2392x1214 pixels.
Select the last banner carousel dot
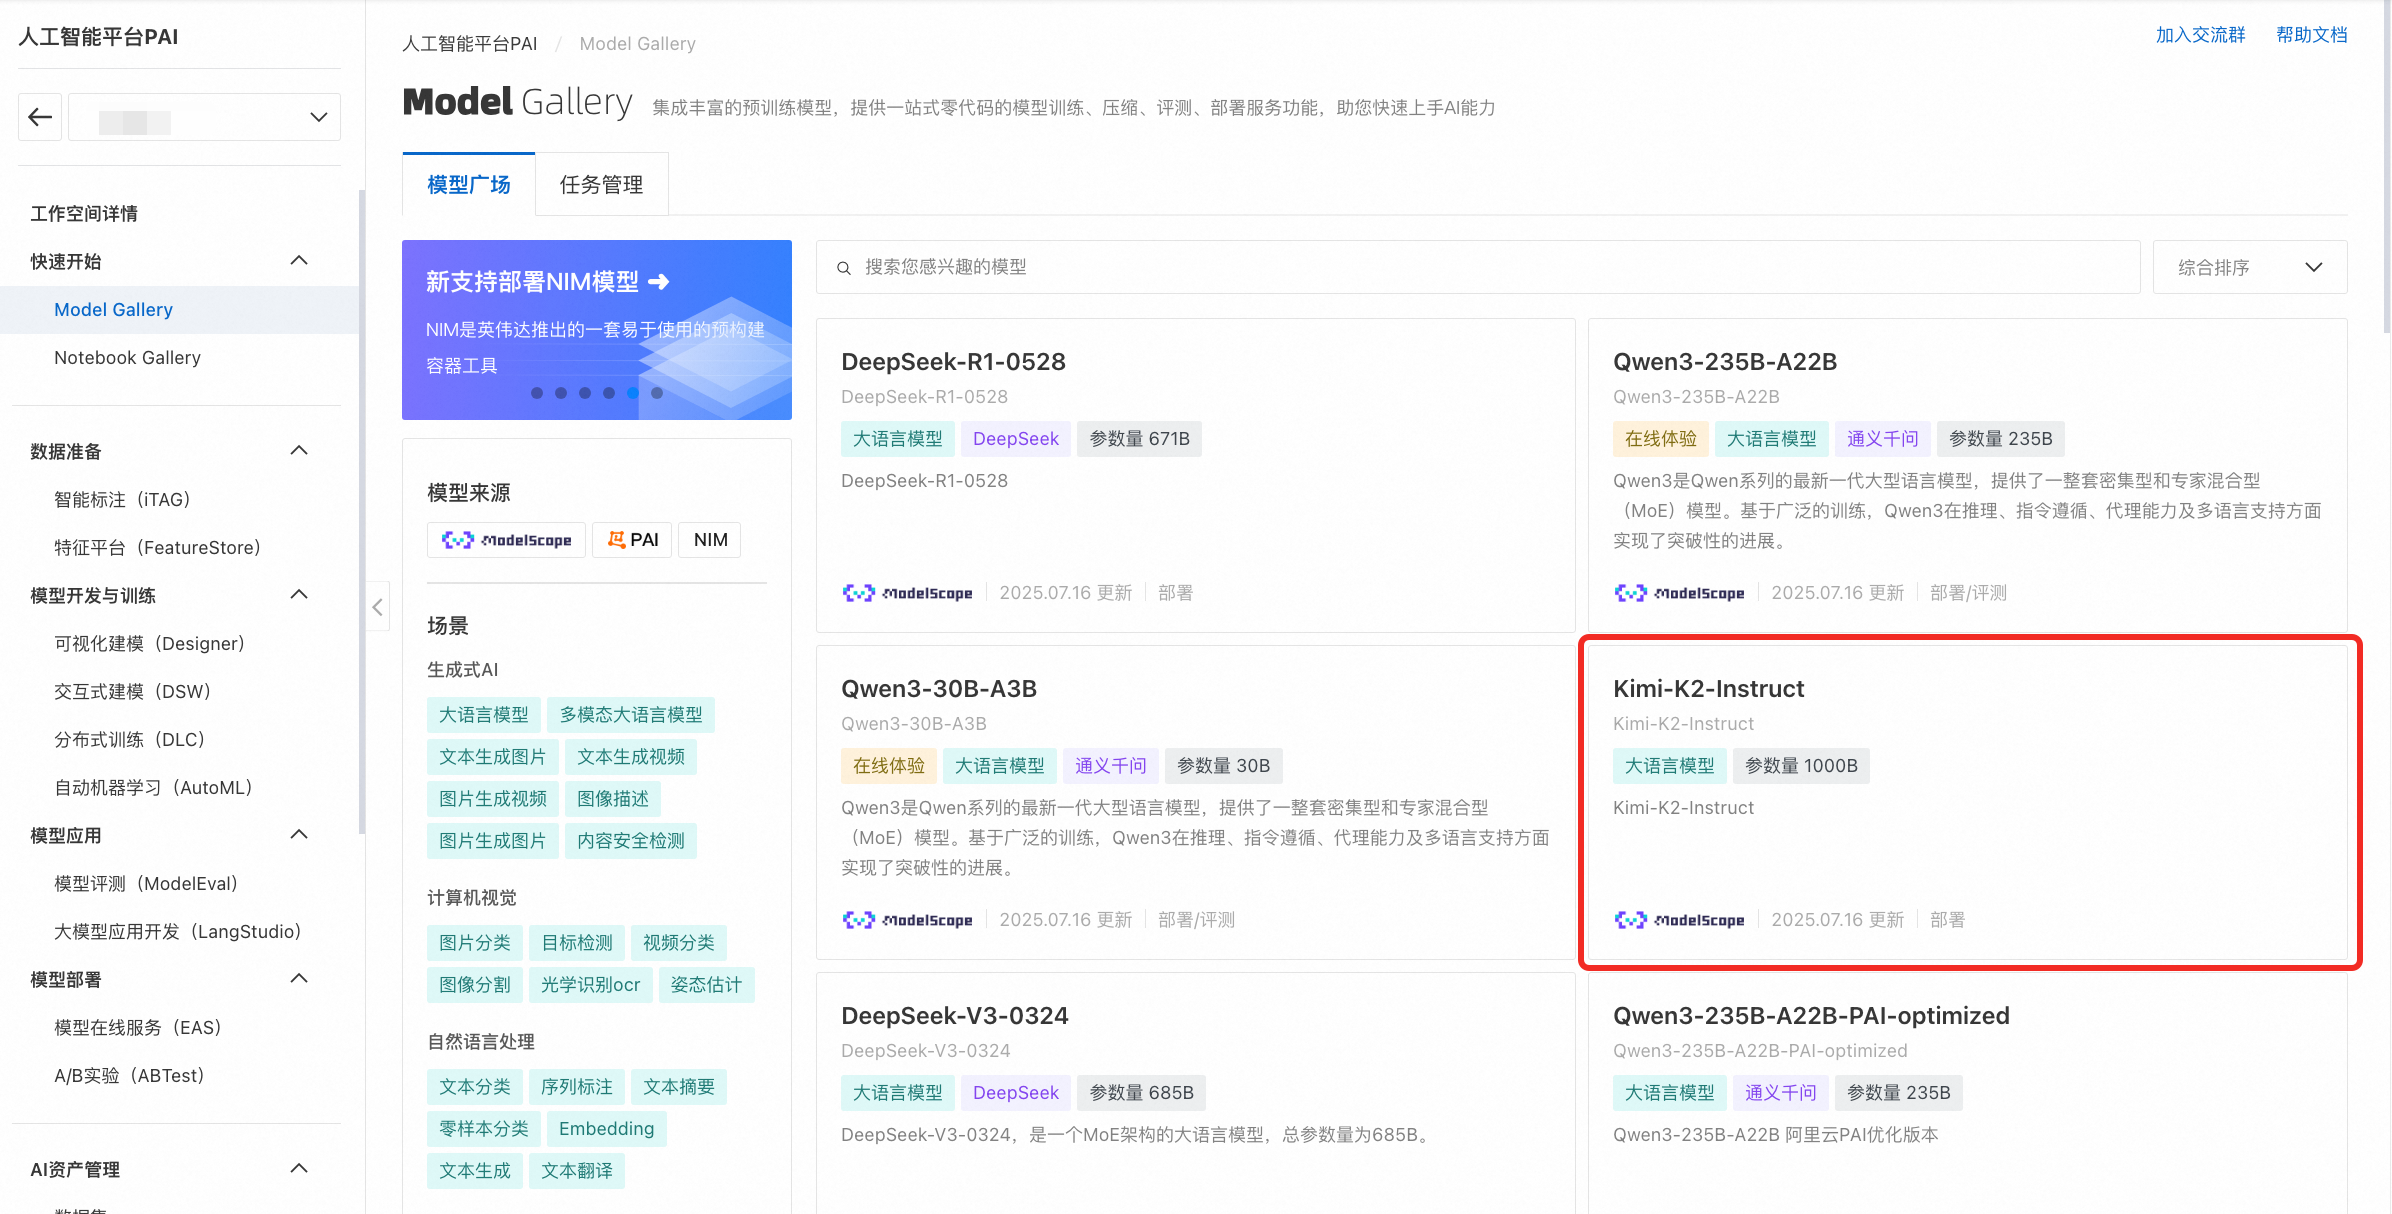(x=657, y=393)
